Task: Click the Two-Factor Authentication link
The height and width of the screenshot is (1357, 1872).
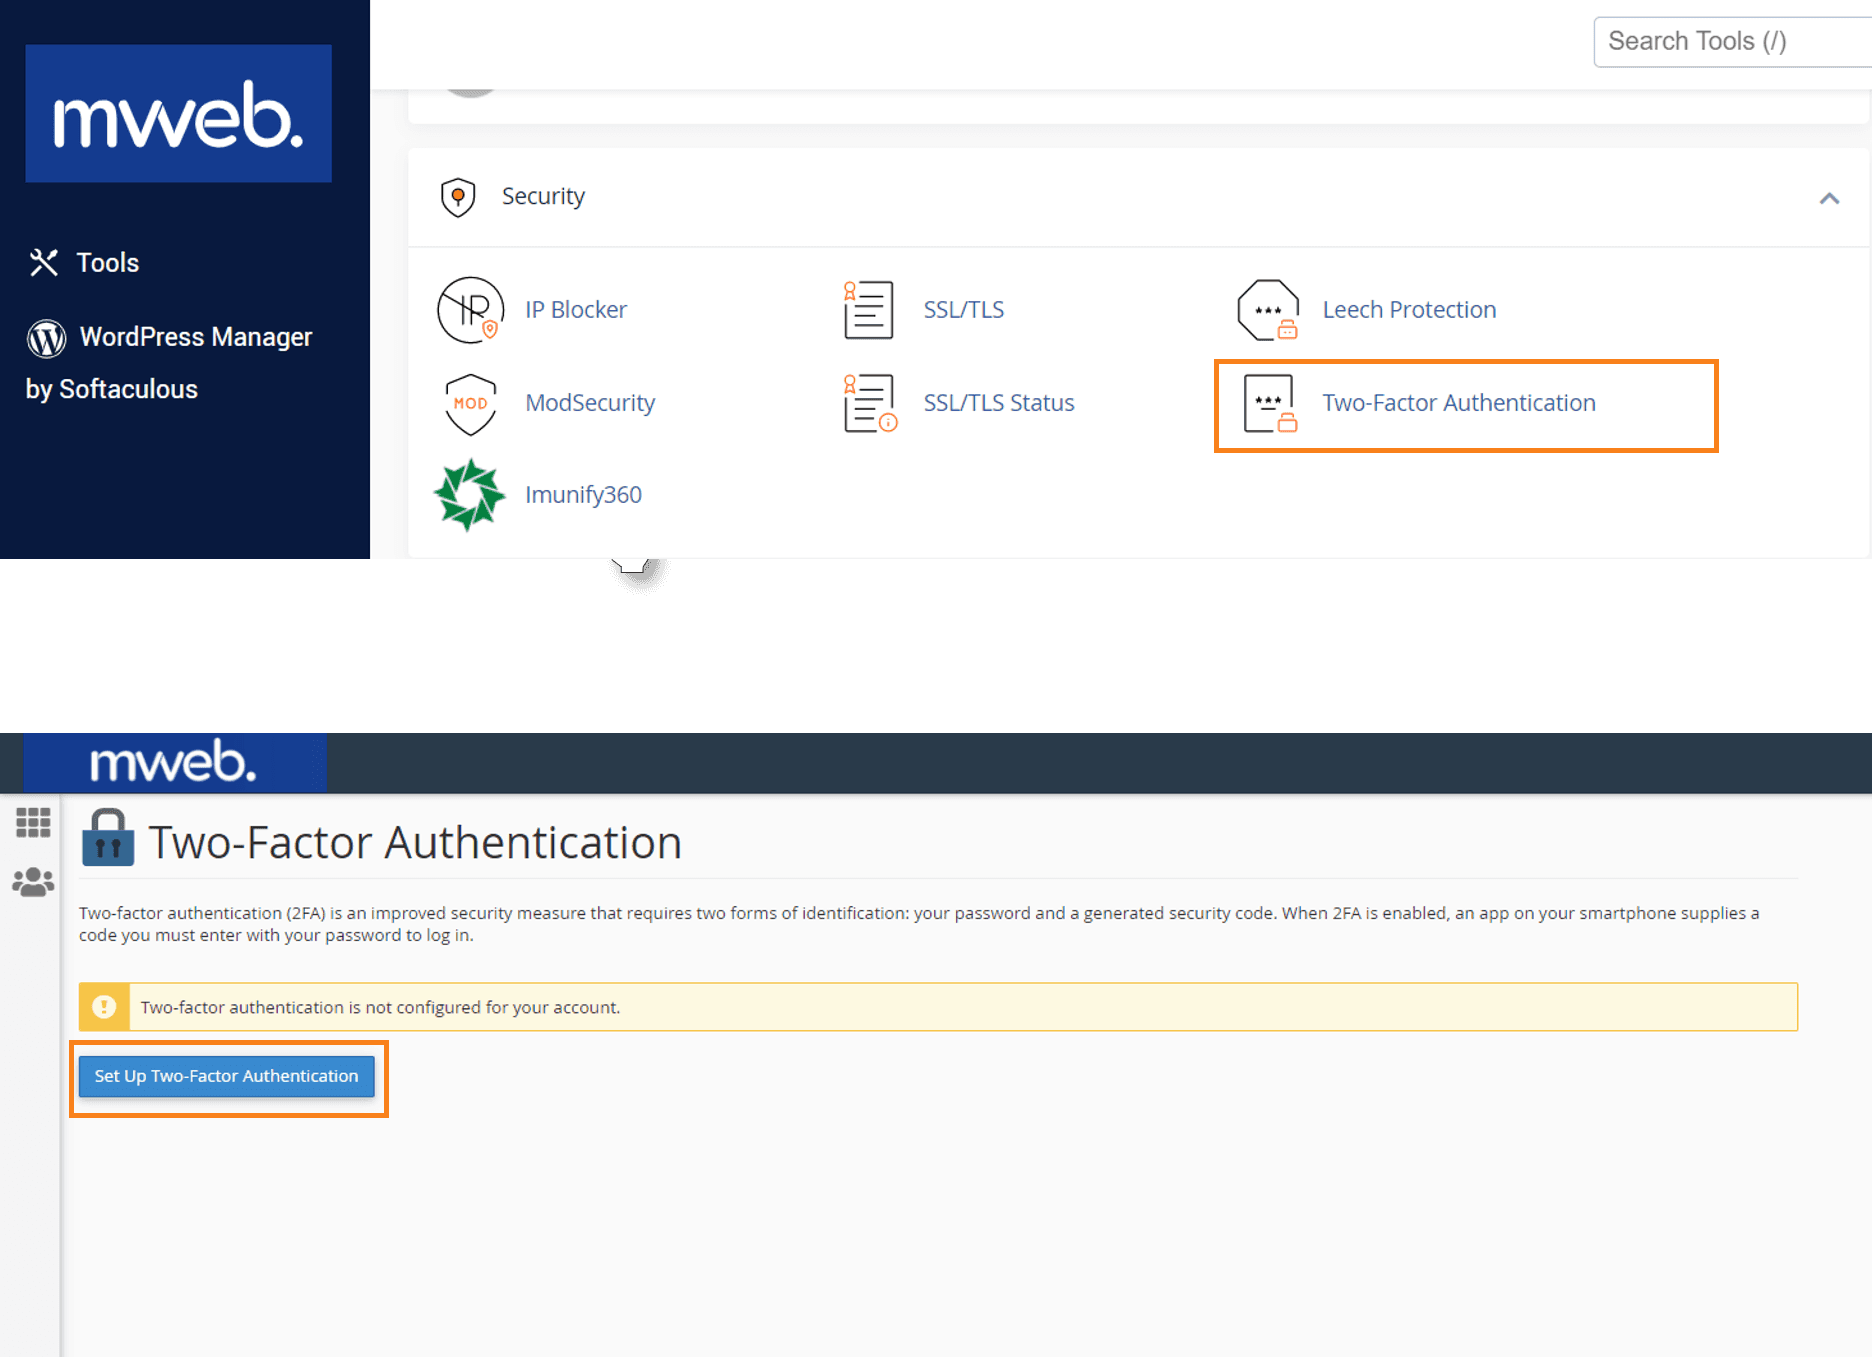Action: (1458, 403)
